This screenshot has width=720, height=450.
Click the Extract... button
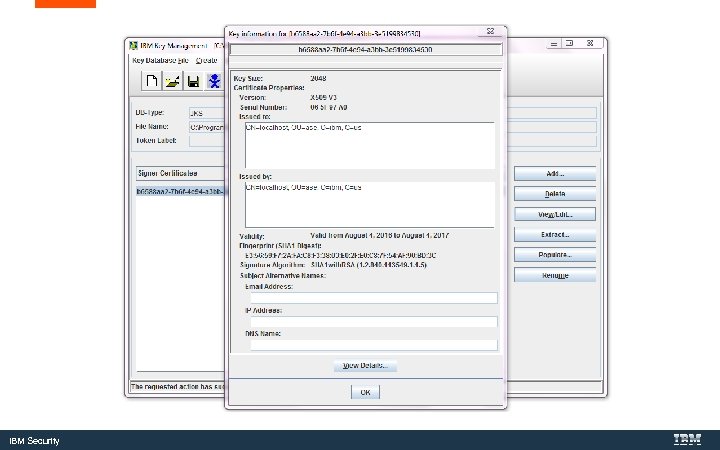[555, 234]
